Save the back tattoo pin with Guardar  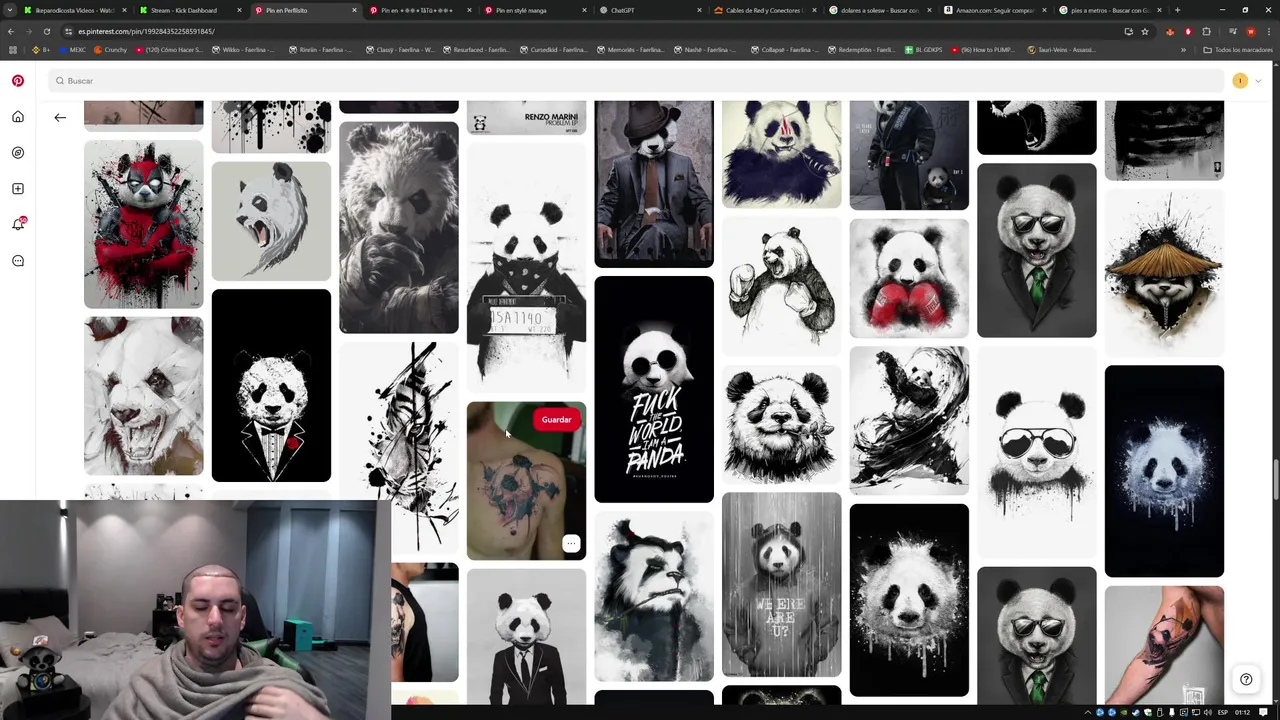(x=556, y=420)
